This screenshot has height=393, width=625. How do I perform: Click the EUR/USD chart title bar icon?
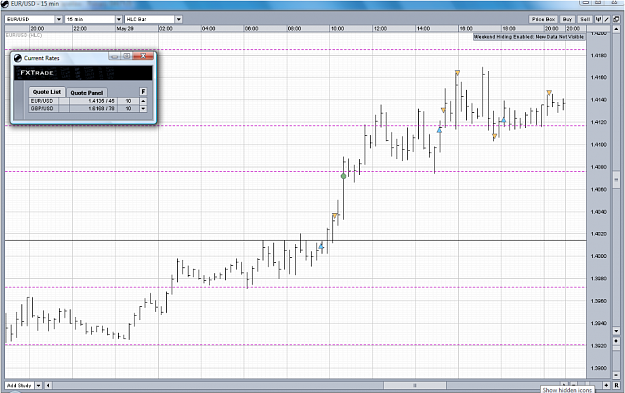click(x=5, y=4)
